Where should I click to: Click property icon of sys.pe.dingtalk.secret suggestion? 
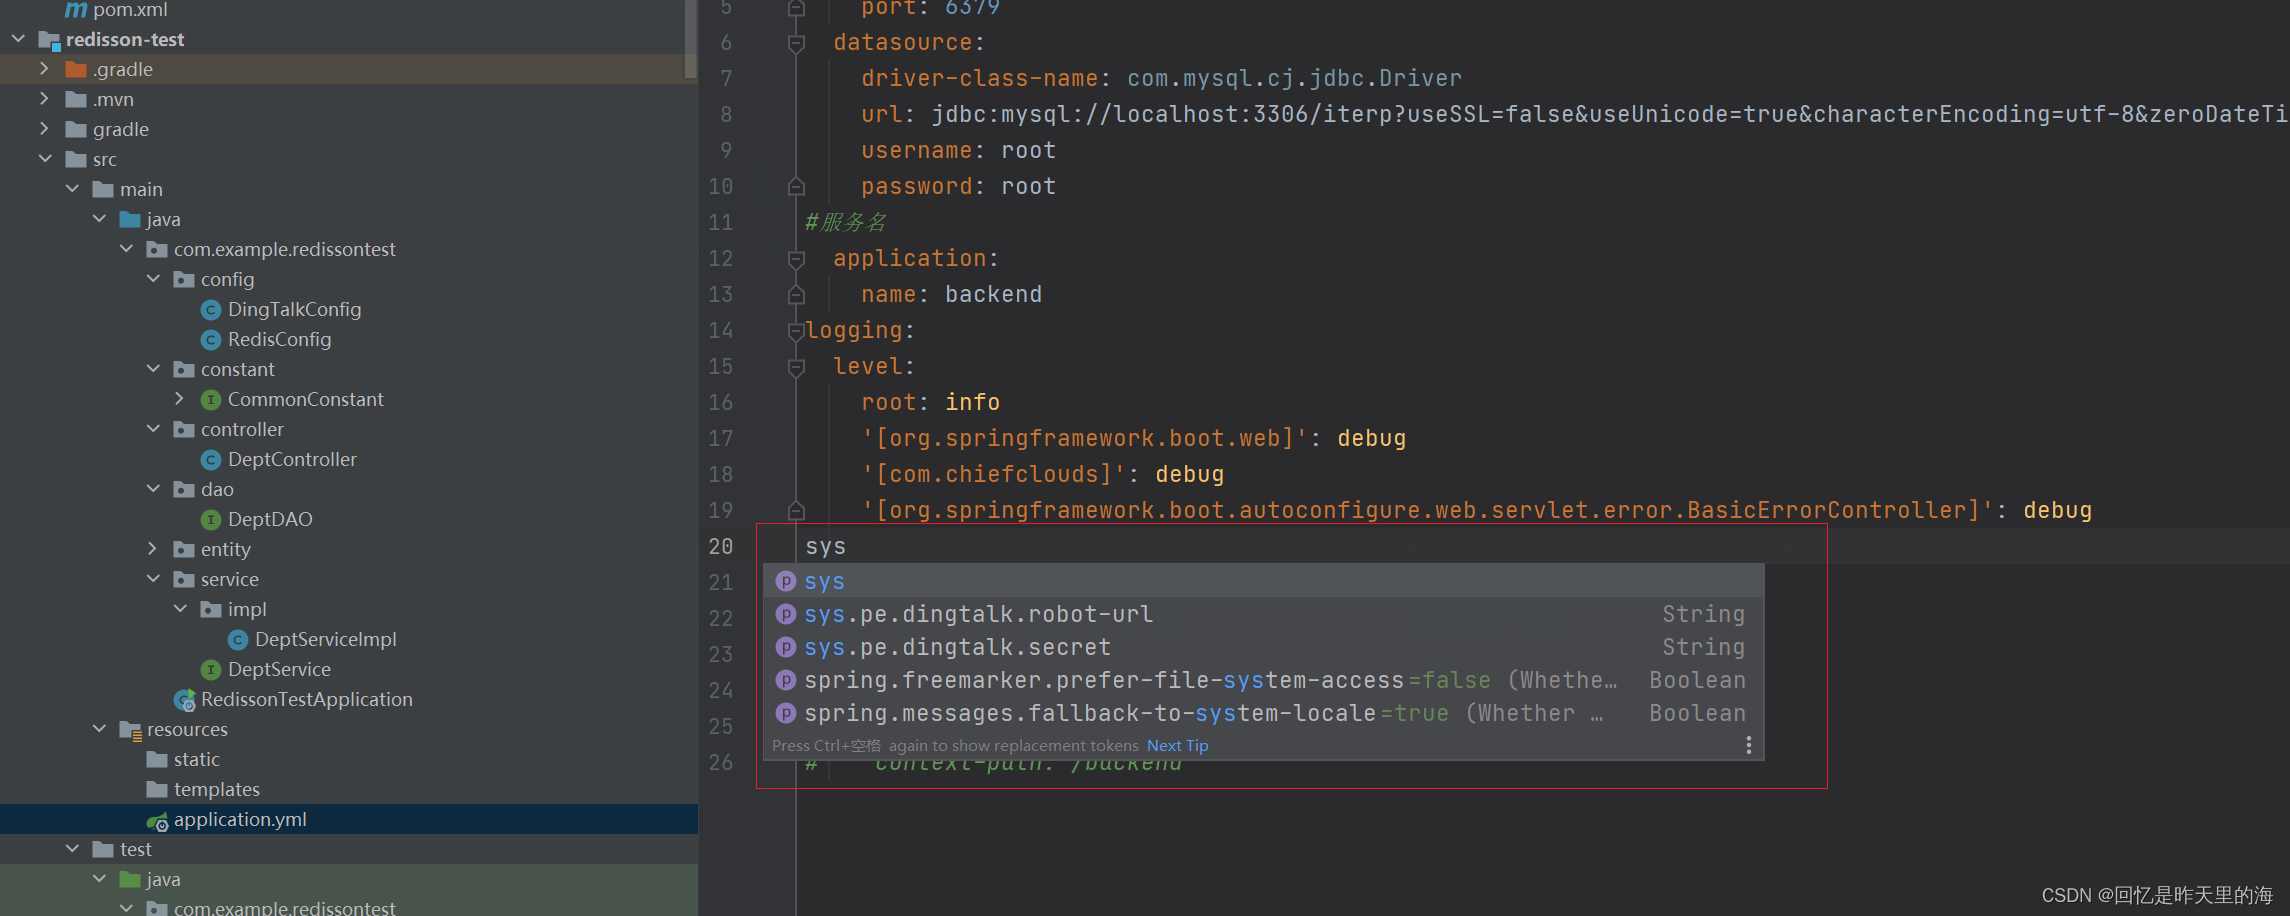point(786,647)
